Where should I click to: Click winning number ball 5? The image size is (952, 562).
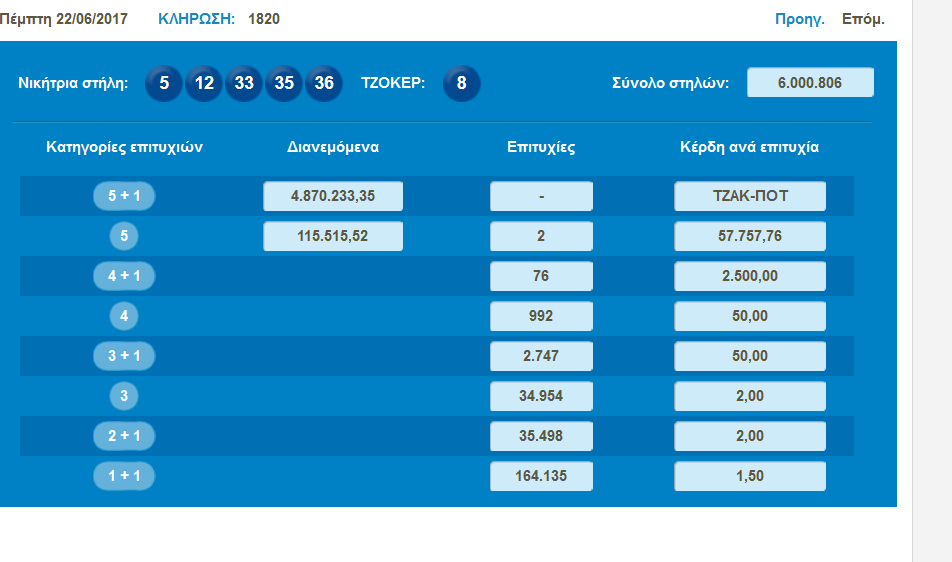coord(164,83)
